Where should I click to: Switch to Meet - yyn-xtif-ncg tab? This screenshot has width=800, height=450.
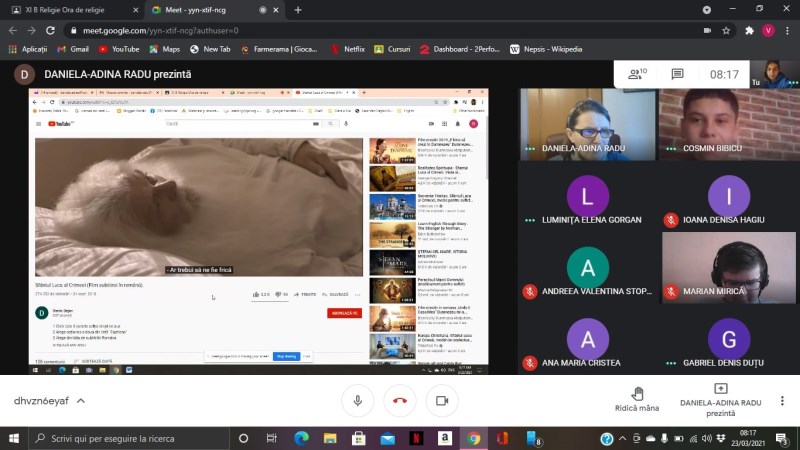coord(213,10)
